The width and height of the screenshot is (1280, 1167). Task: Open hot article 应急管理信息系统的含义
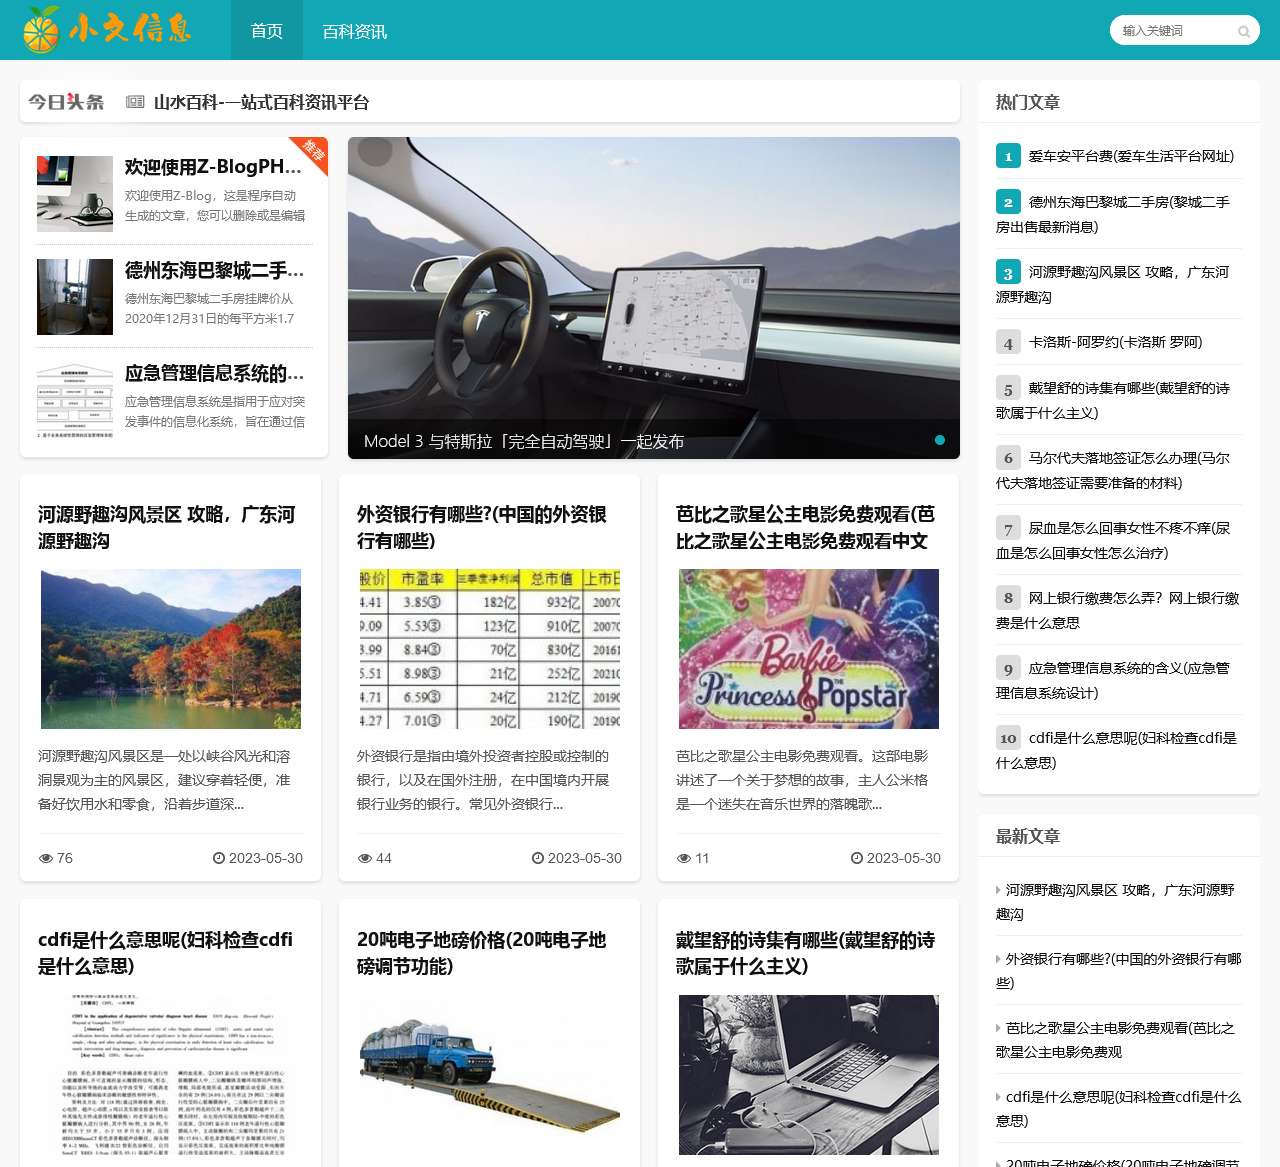tap(1113, 680)
